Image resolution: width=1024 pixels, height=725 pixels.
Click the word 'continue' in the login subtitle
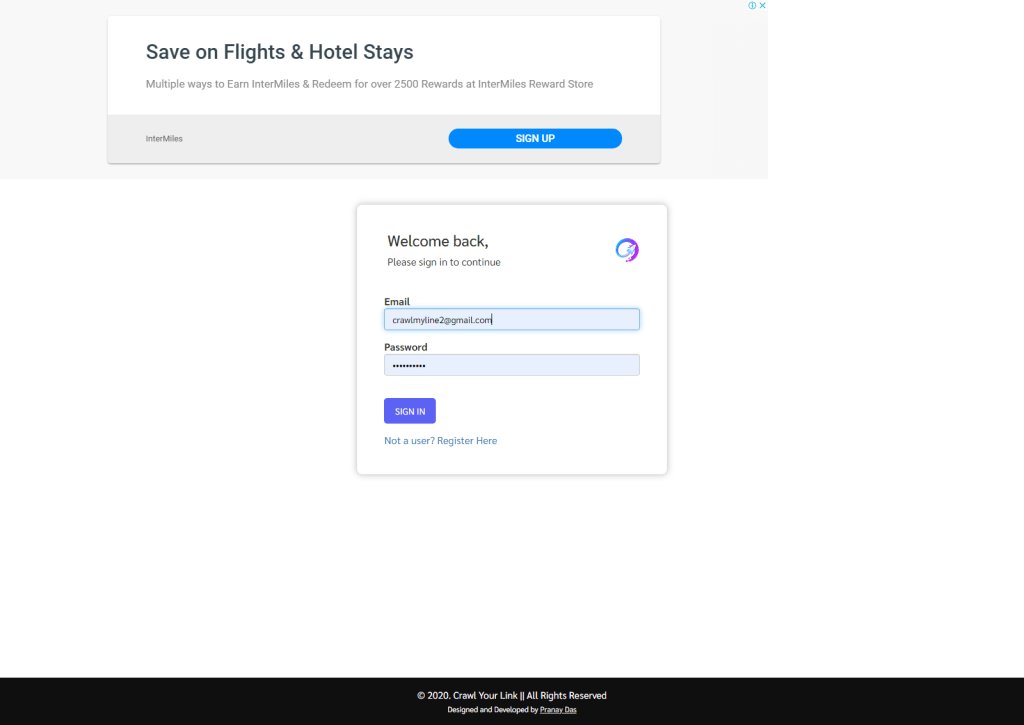click(481, 262)
